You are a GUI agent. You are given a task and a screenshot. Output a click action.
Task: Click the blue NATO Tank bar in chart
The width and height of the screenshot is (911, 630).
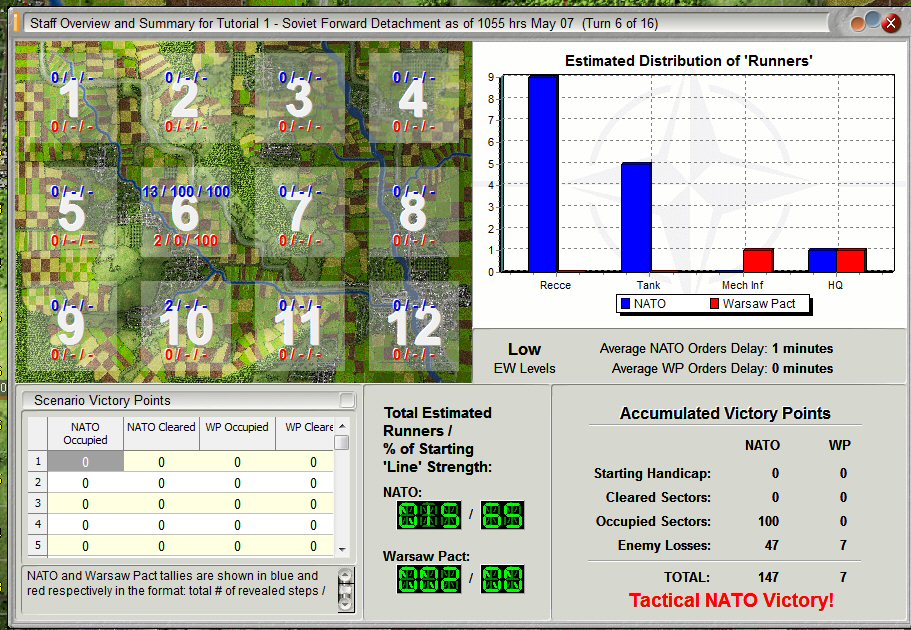[636, 217]
